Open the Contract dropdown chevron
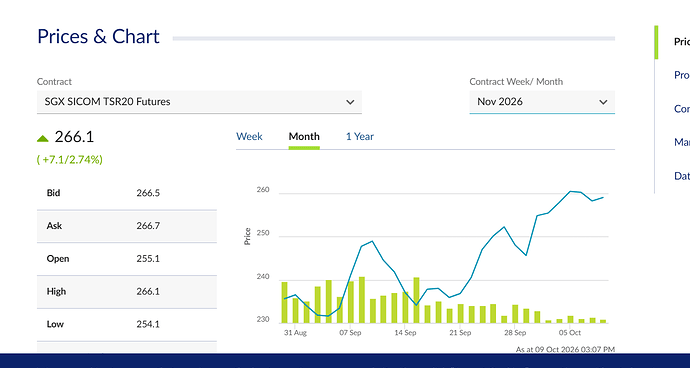Viewport: 690px width, 368px height. pyautogui.click(x=350, y=102)
